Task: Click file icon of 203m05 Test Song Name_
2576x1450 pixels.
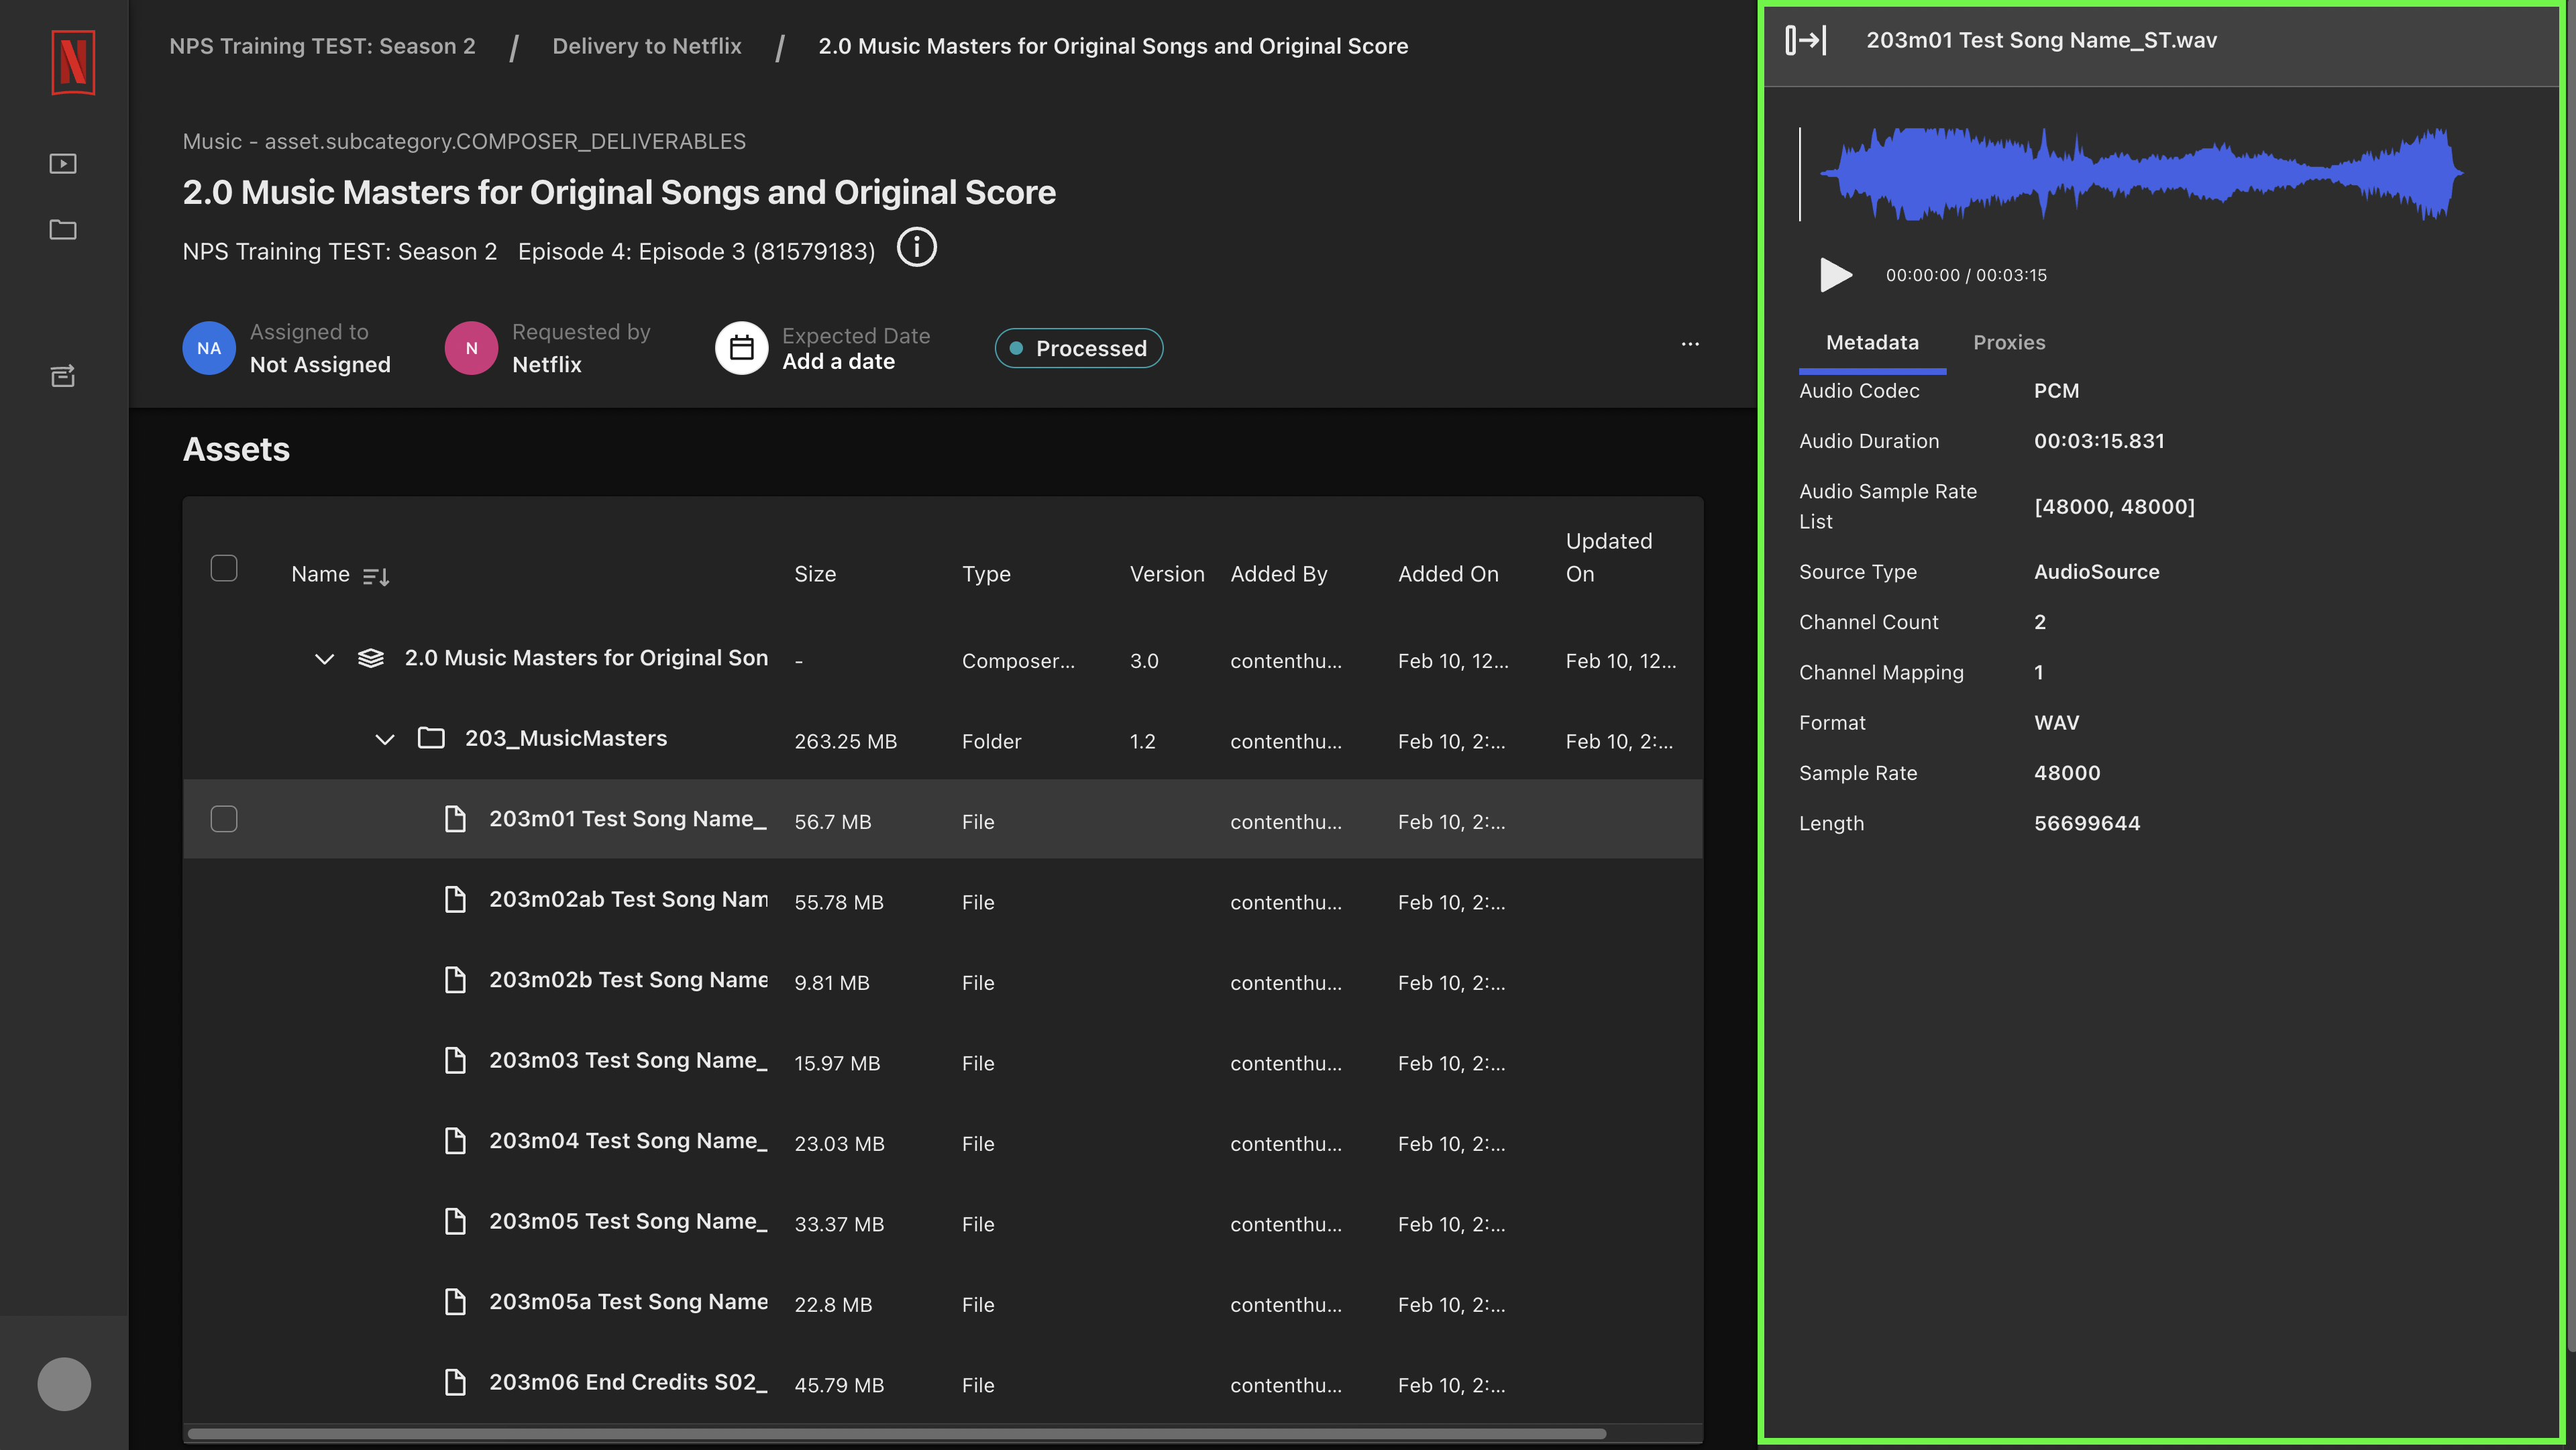Action: click(x=455, y=1221)
